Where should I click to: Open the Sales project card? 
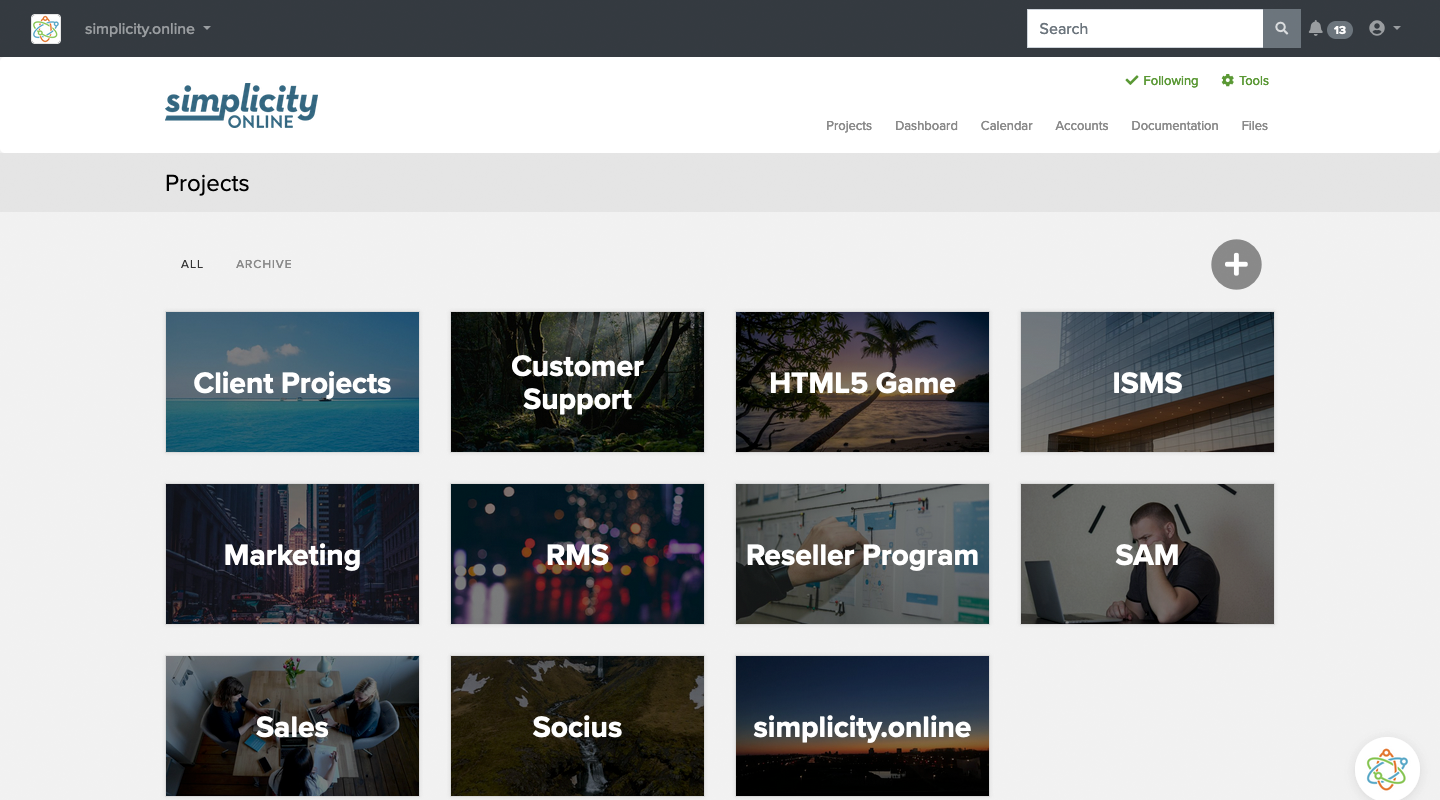pos(292,726)
